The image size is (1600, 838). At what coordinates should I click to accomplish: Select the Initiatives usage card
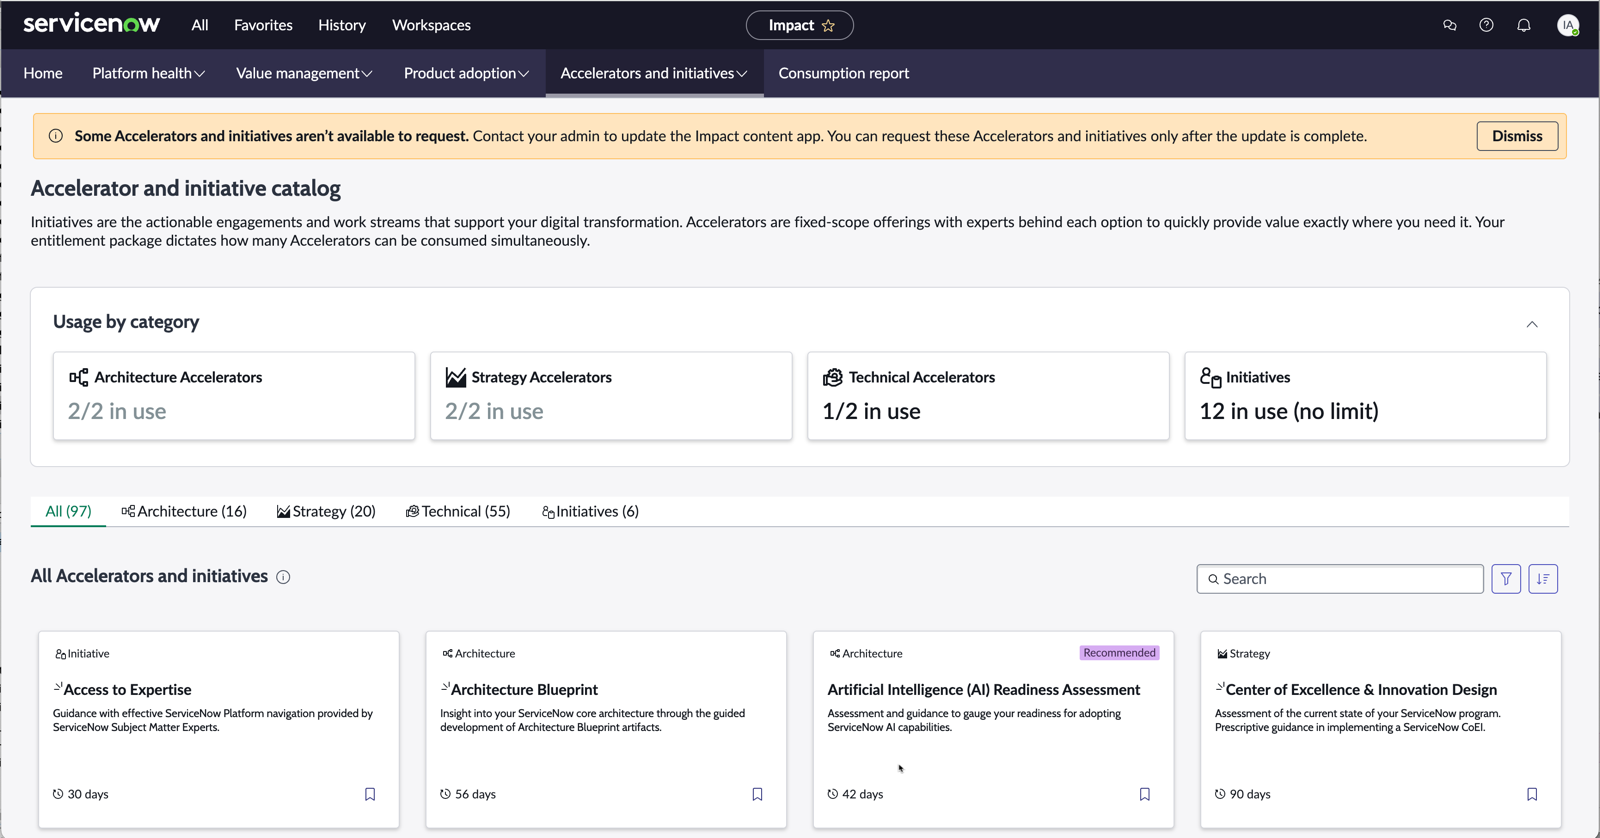pyautogui.click(x=1365, y=396)
